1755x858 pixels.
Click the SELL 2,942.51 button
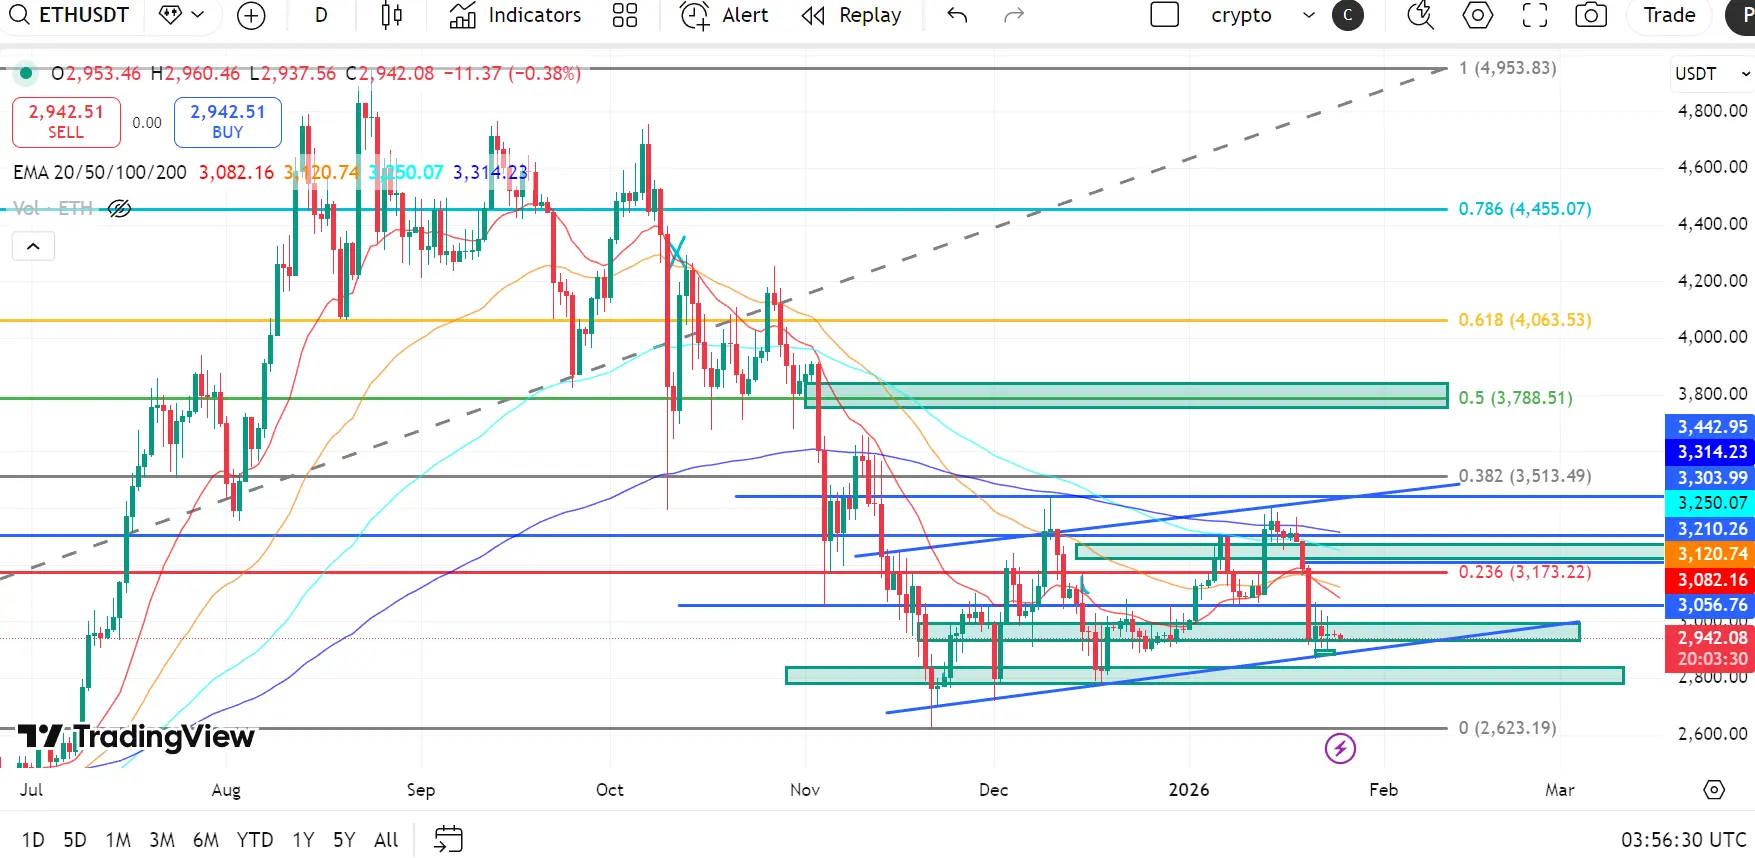click(66, 122)
